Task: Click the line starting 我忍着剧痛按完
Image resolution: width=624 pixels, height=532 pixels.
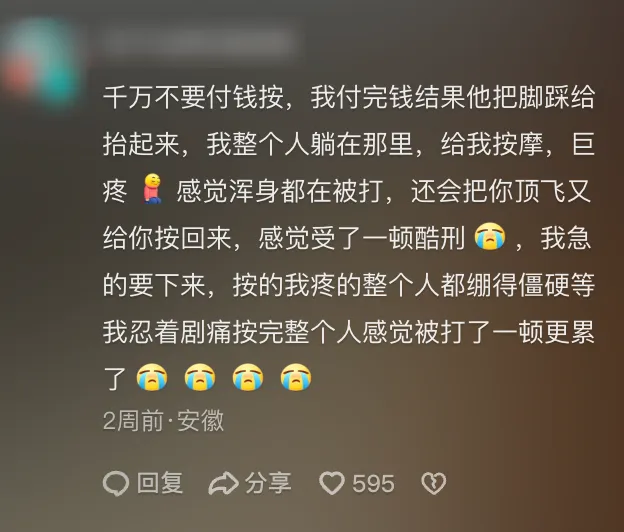Action: click(x=349, y=331)
